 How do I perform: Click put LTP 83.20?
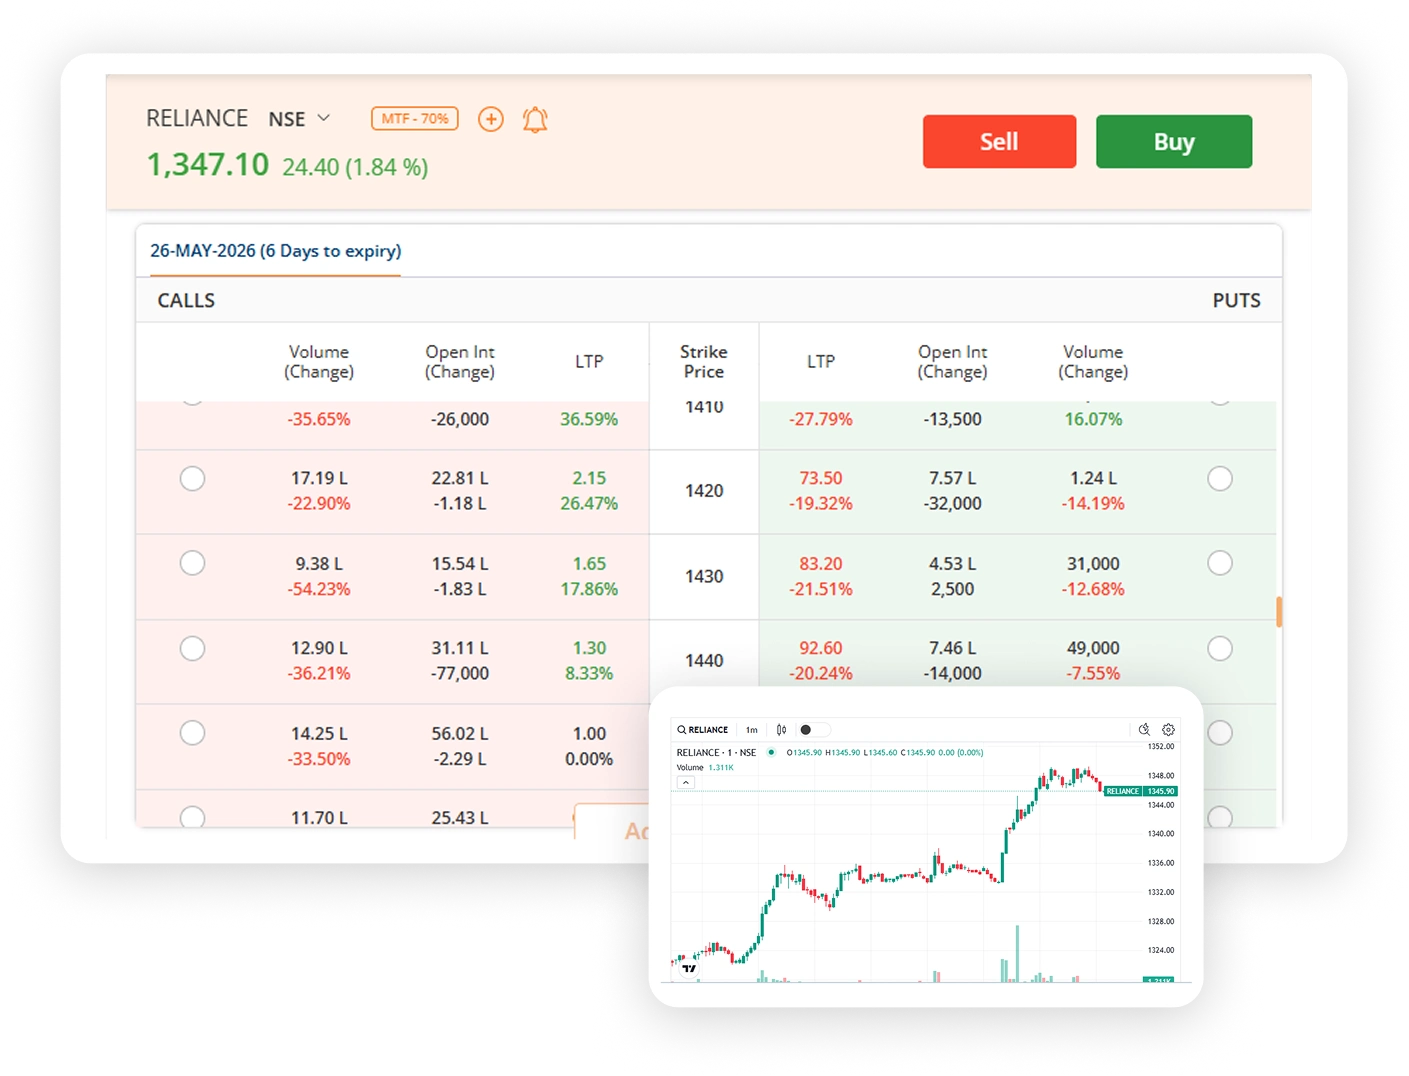821,564
